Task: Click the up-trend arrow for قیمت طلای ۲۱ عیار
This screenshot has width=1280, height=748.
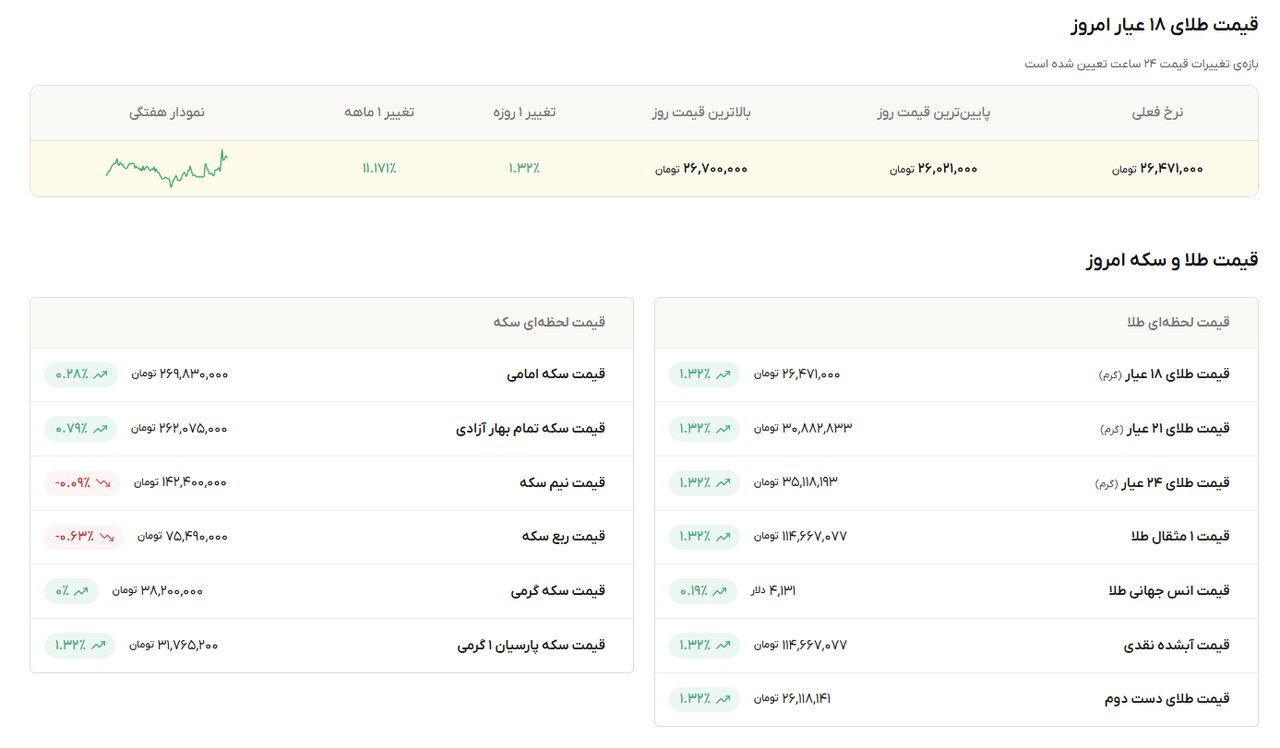Action: click(723, 428)
